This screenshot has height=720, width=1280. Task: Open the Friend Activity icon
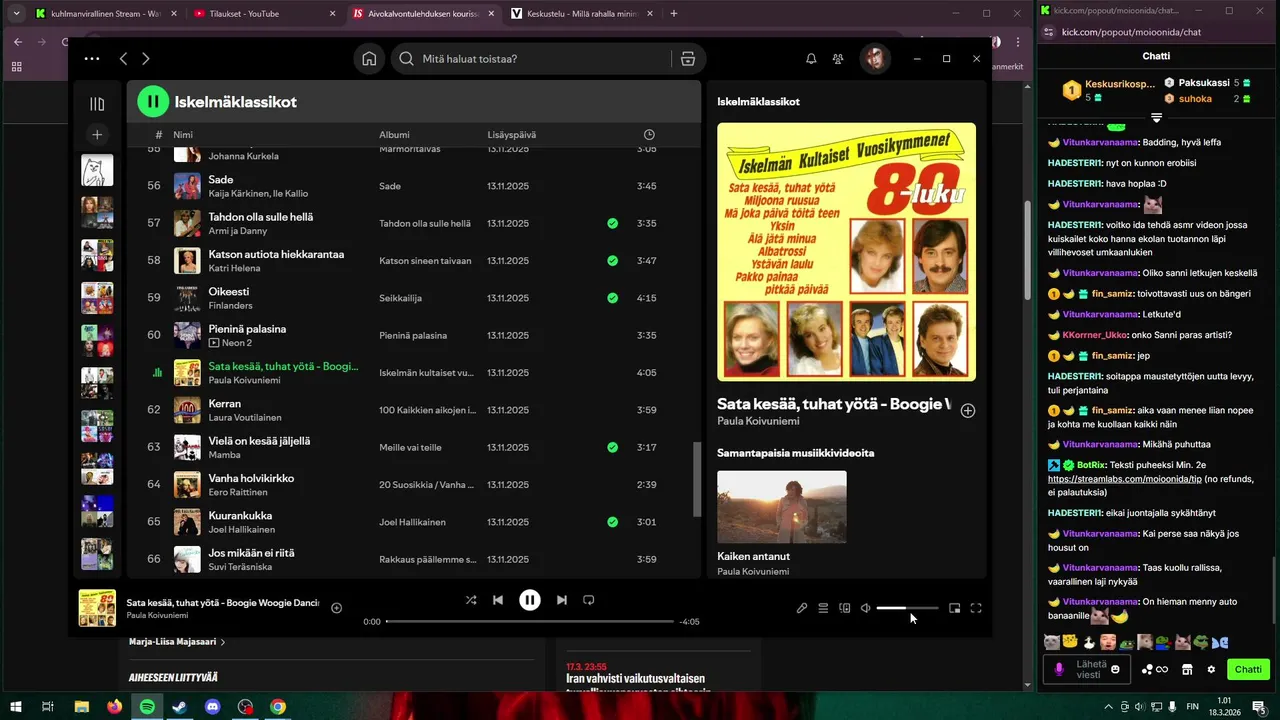(x=838, y=59)
